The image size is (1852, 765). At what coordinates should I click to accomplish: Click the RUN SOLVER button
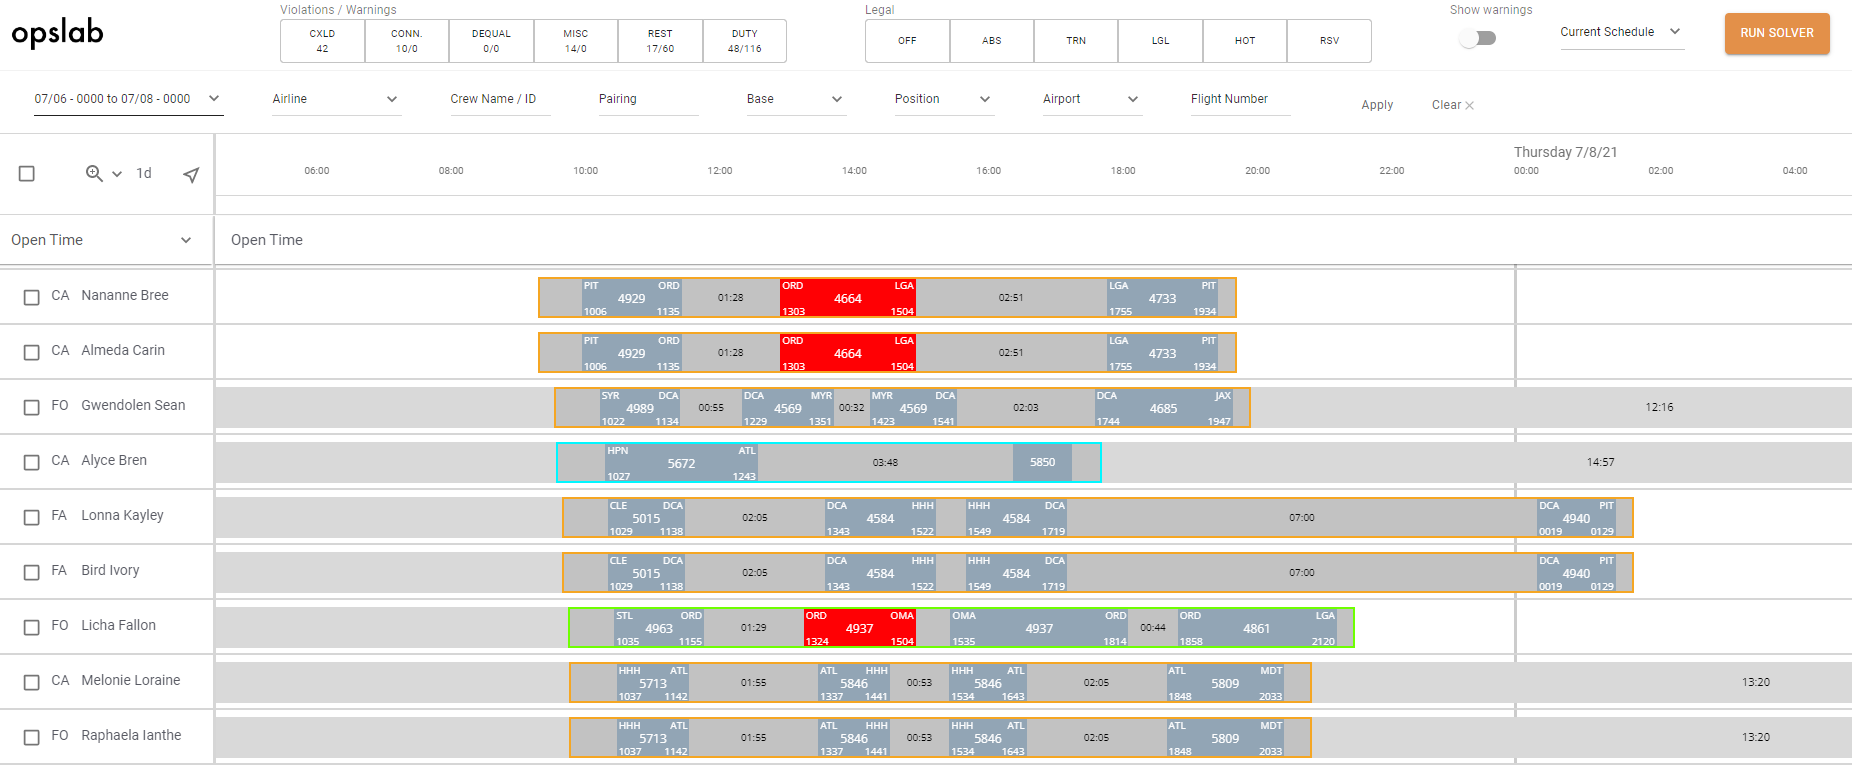(1777, 33)
